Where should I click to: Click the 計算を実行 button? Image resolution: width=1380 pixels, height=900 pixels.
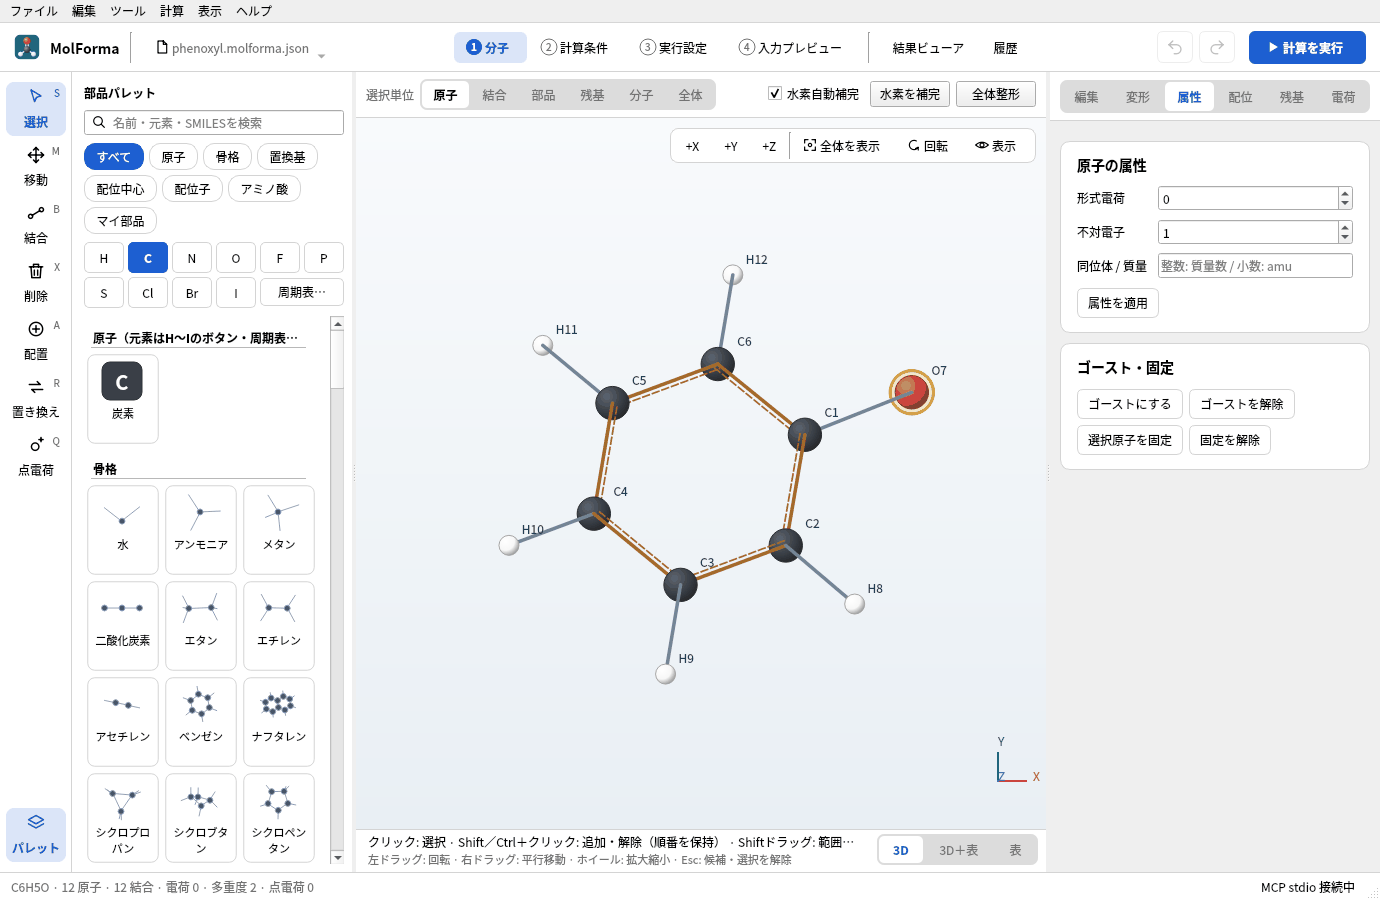pos(1307,47)
